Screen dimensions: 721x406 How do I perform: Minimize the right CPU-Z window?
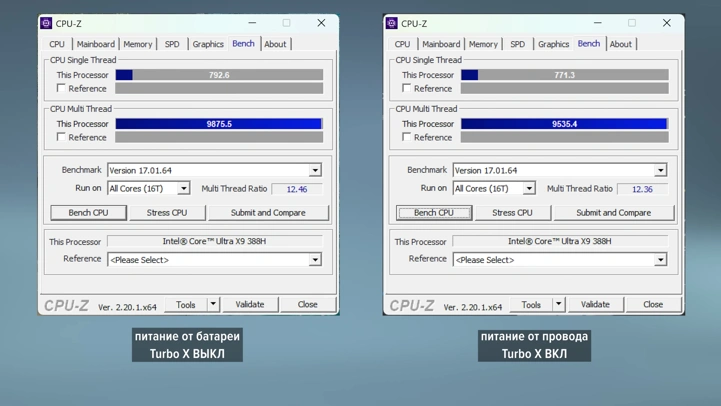click(597, 23)
